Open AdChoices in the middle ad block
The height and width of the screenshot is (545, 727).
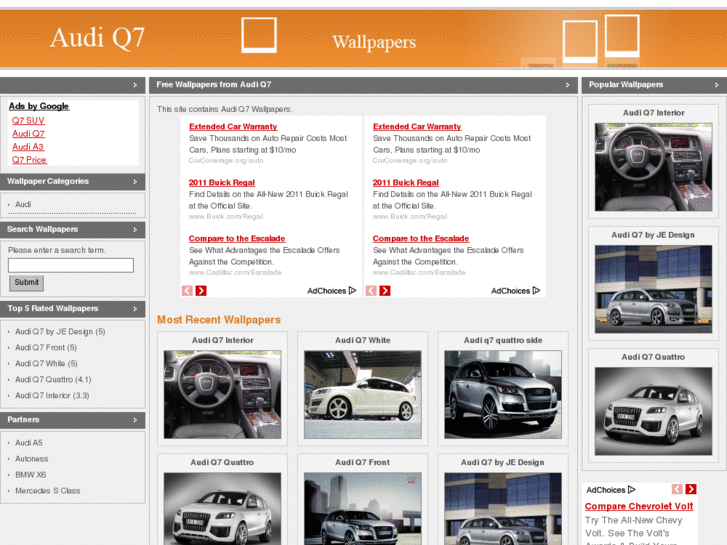tap(516, 291)
